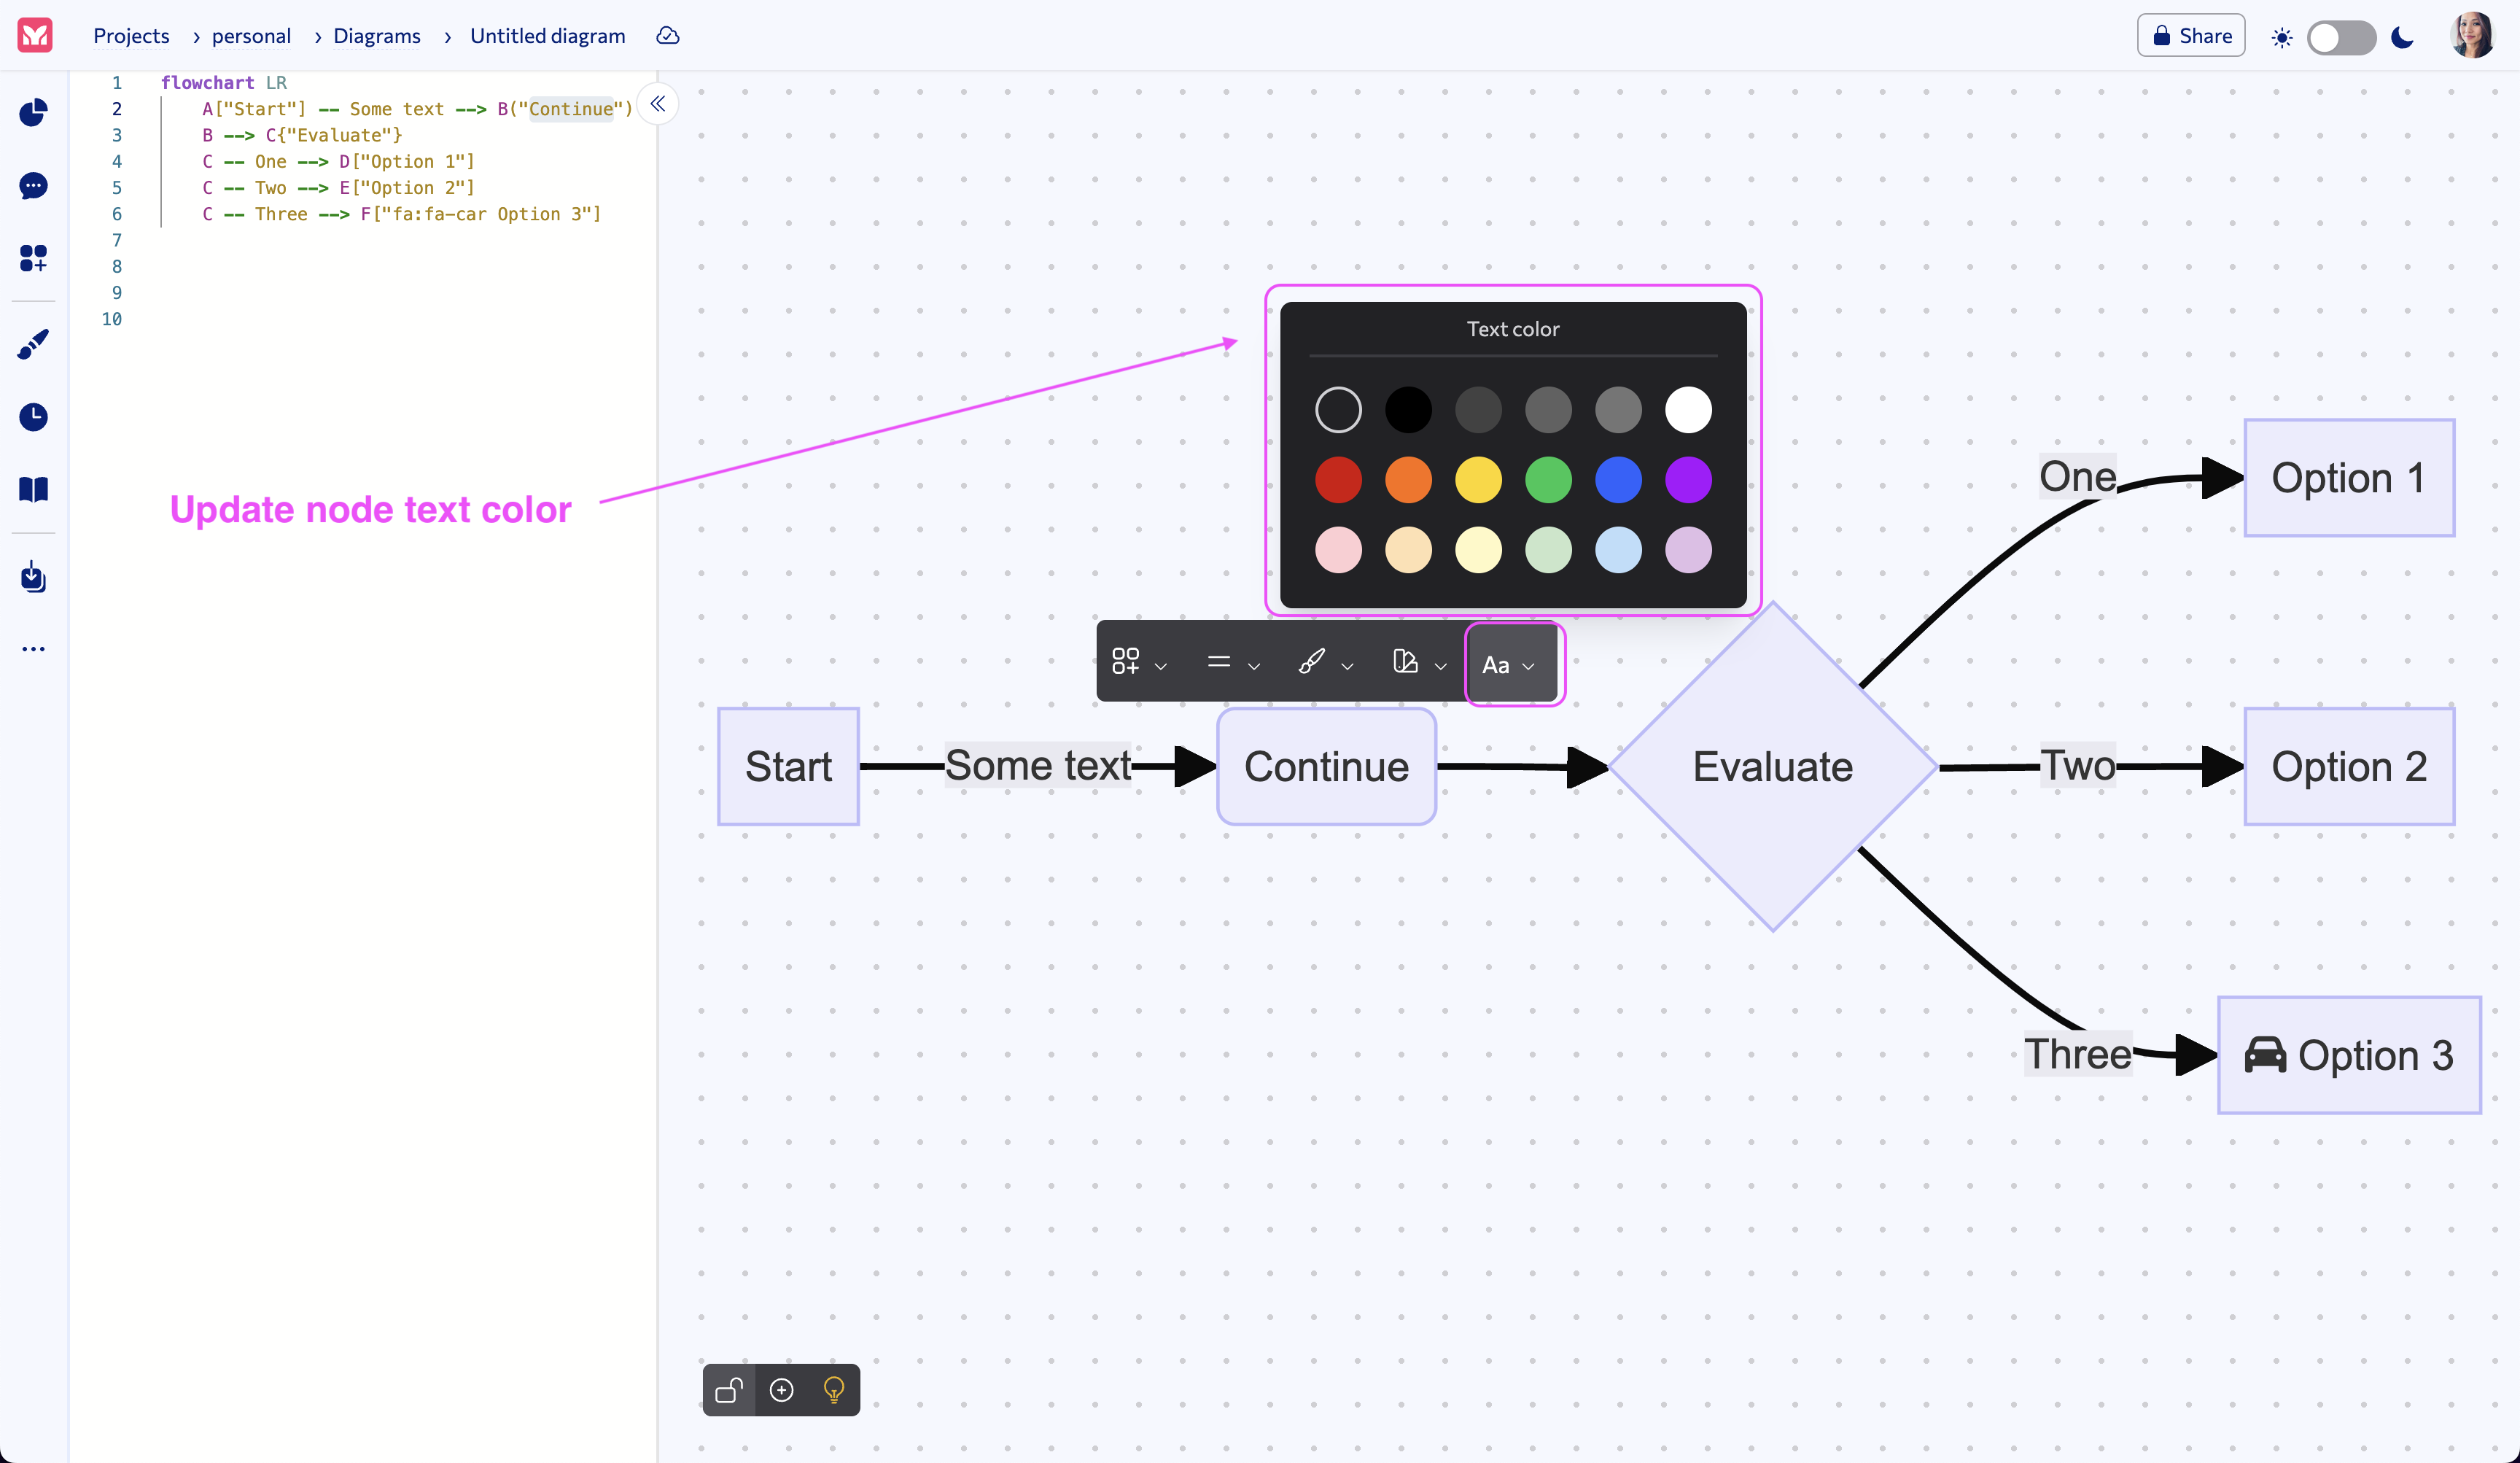Open the line style dropdown in toolbar
2520x1463 pixels.
click(x=1232, y=664)
